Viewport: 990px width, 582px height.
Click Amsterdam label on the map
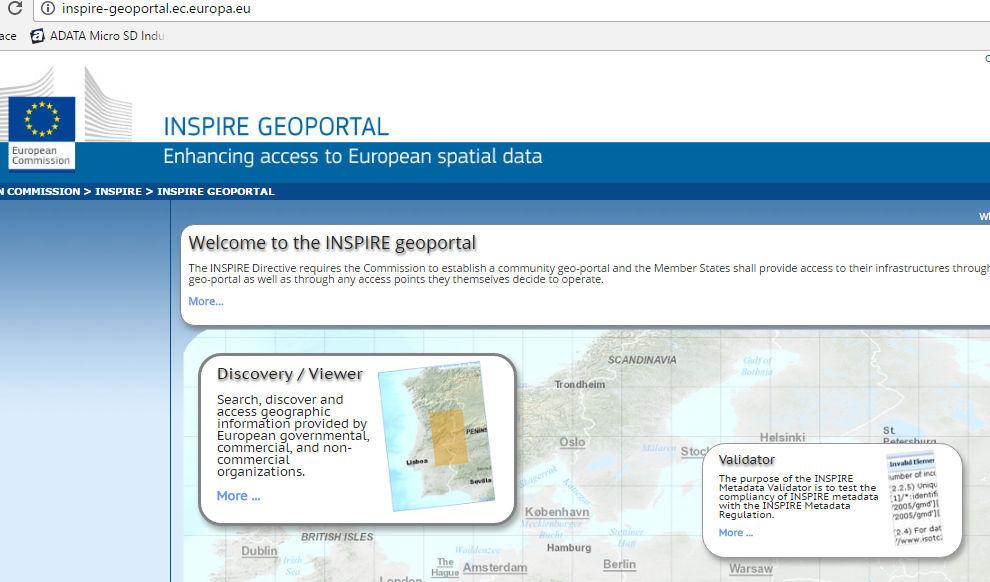click(495, 567)
